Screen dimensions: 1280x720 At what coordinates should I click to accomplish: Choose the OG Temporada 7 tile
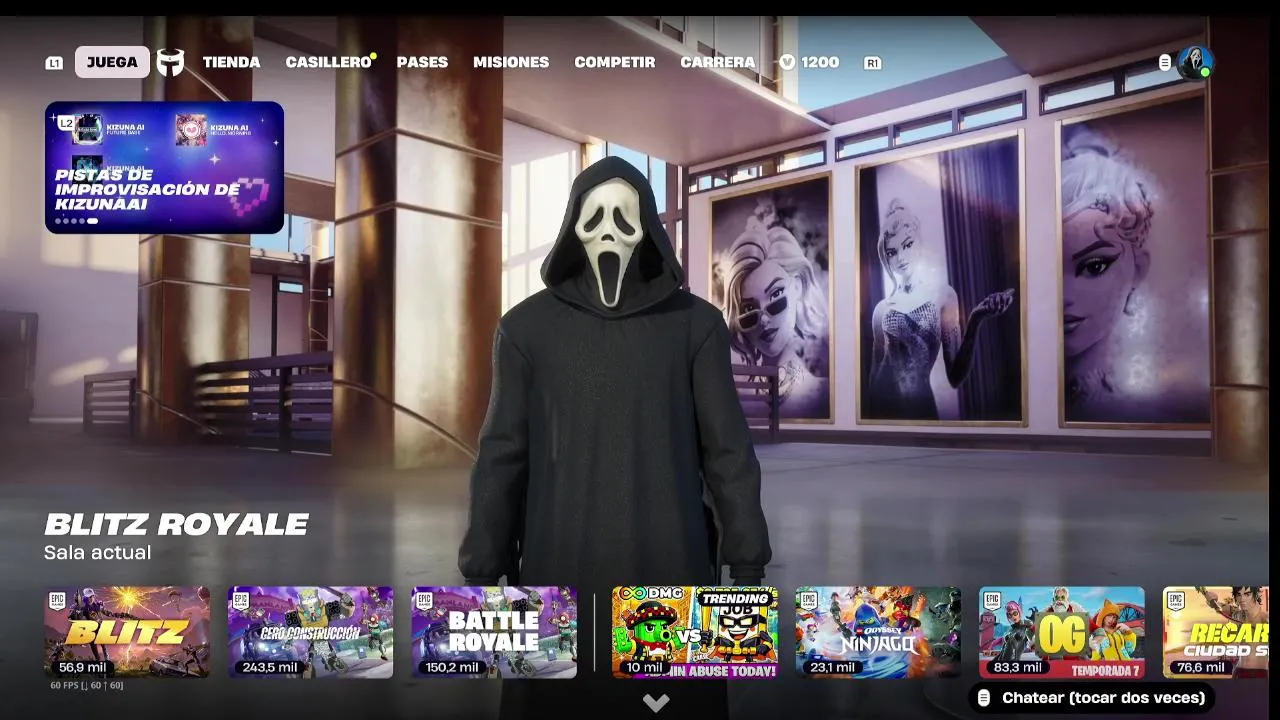[x=1062, y=632]
